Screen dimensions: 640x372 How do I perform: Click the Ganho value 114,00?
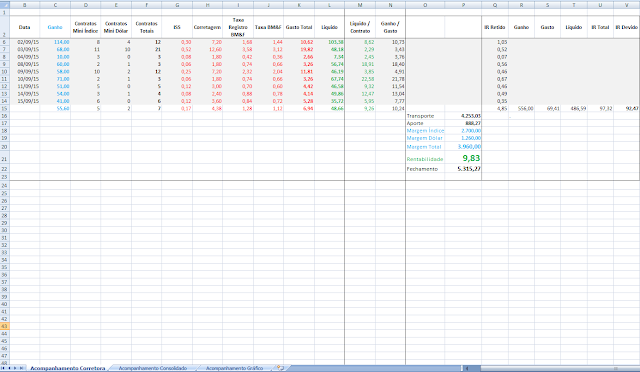click(55, 42)
